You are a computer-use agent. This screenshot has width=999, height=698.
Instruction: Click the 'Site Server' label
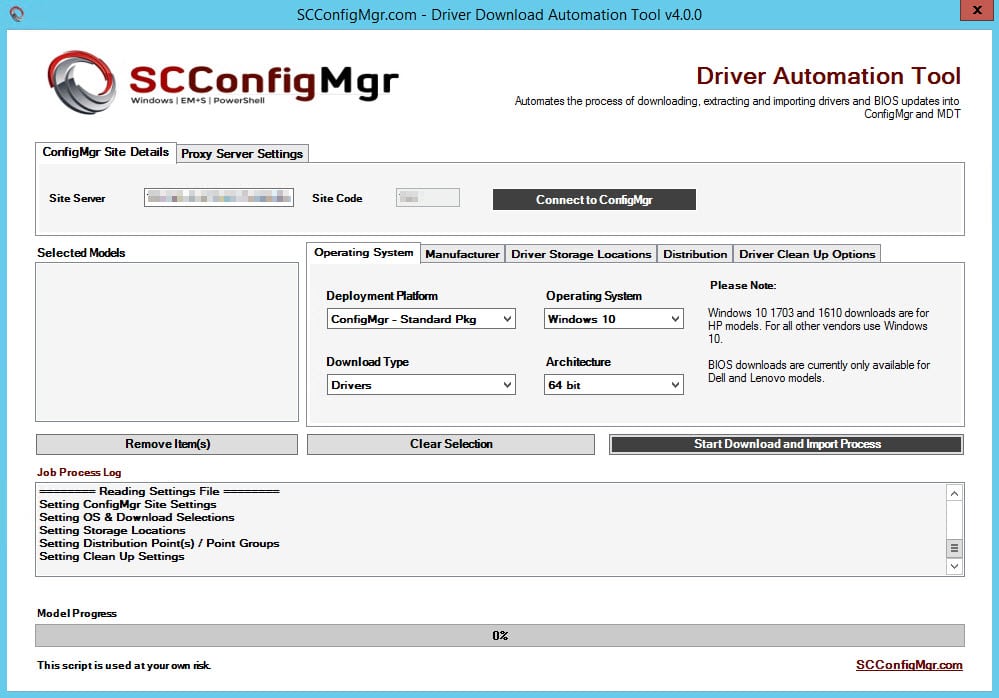click(x=77, y=198)
